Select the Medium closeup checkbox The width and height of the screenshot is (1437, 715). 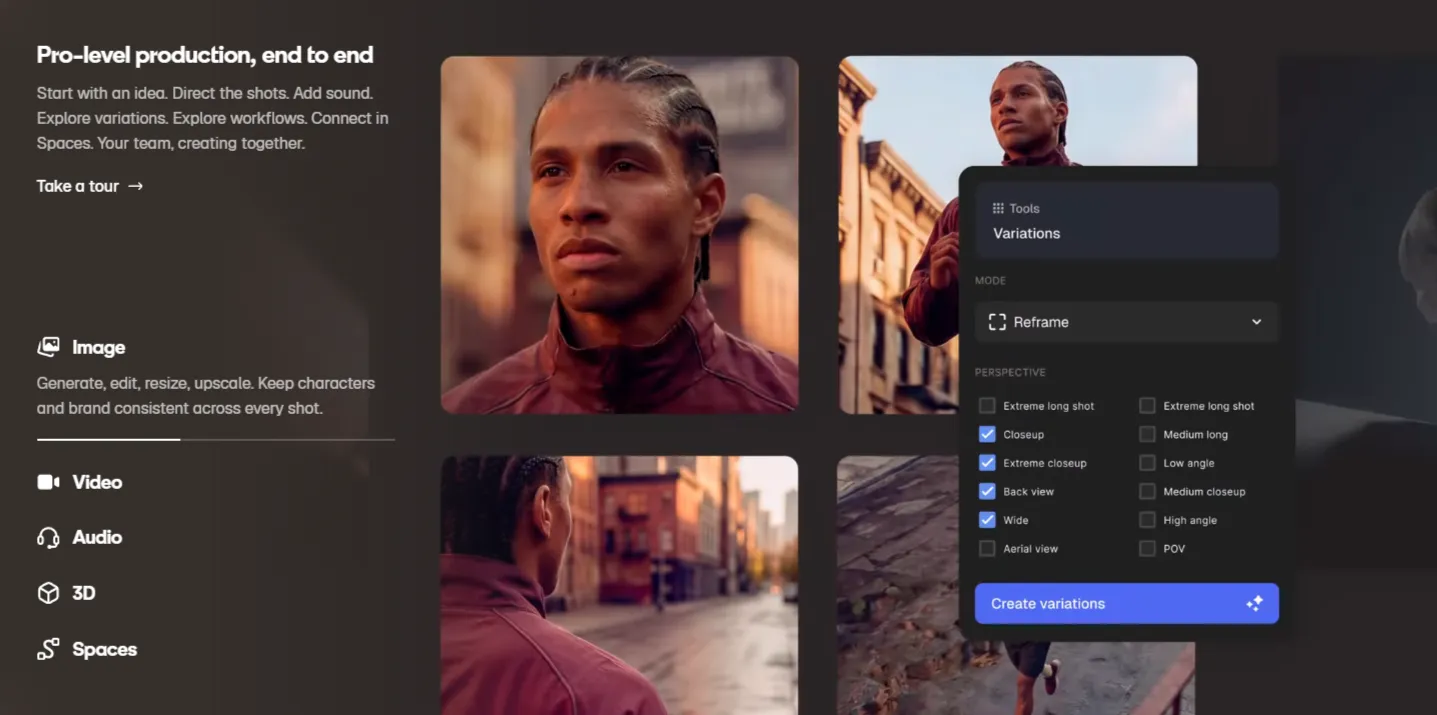(x=1147, y=491)
